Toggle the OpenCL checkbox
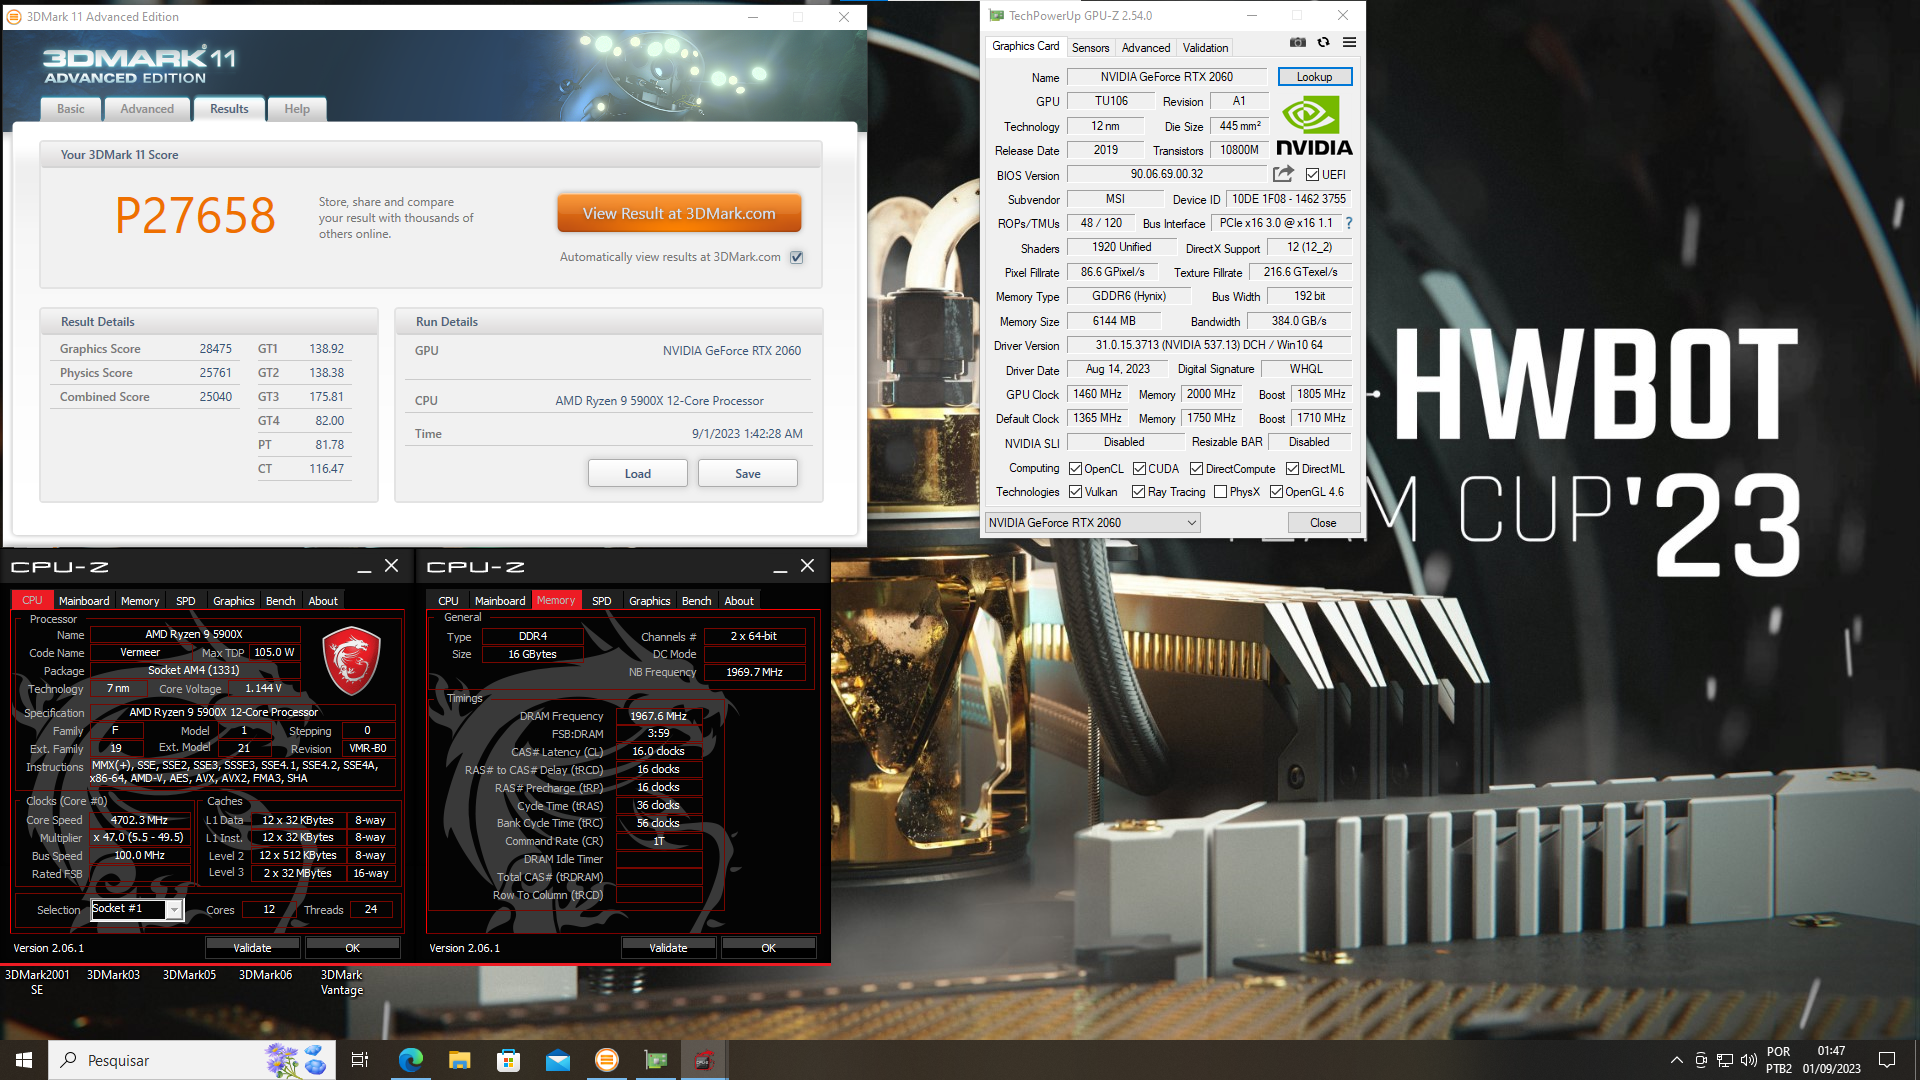 click(x=1075, y=468)
